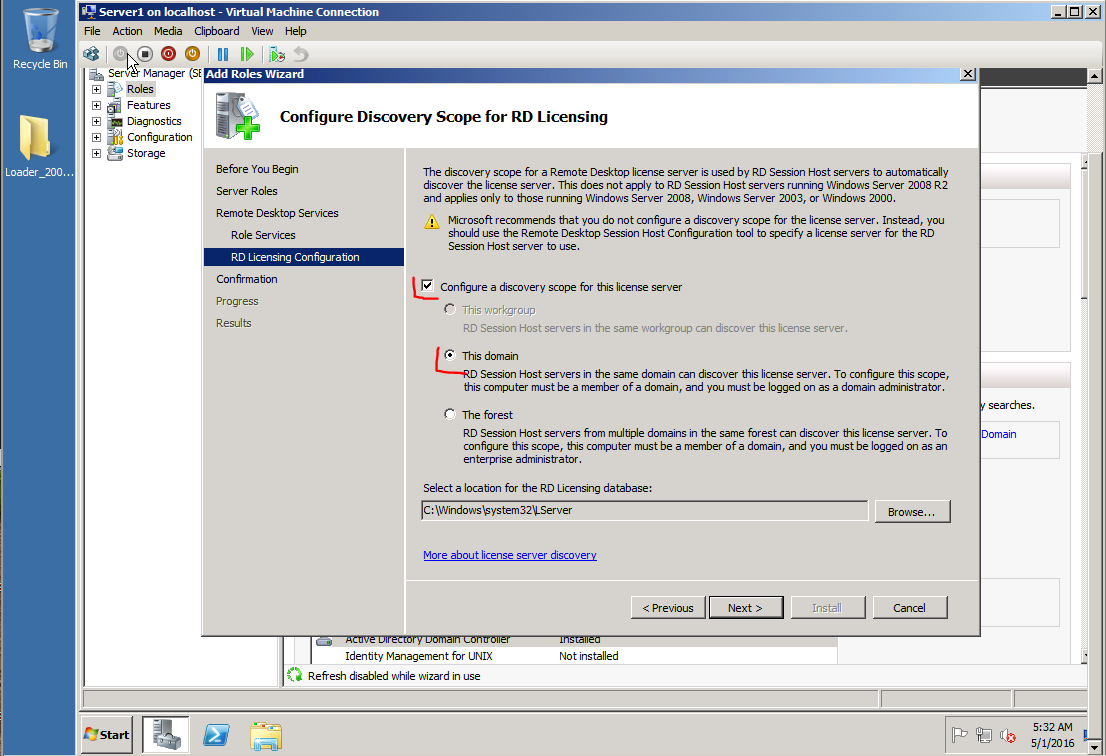
Task: Select the This workgroup radio button
Action: (450, 309)
